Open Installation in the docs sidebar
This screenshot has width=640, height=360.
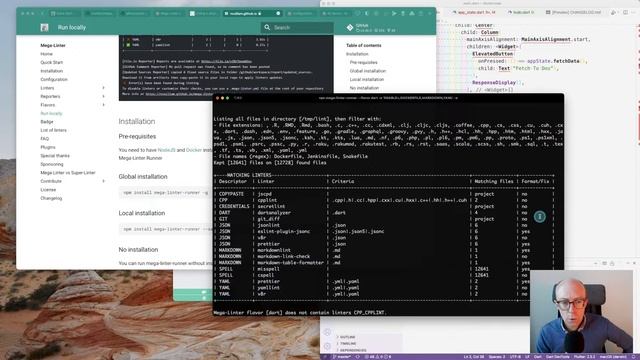pyautogui.click(x=52, y=71)
